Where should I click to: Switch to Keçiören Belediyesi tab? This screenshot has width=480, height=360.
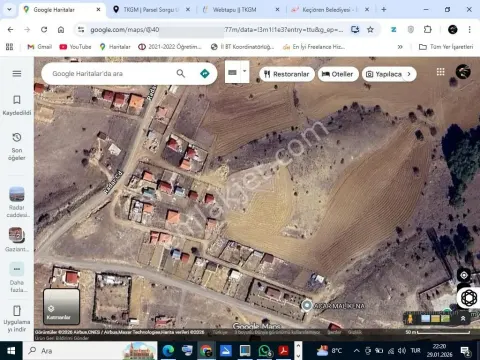tap(330, 10)
